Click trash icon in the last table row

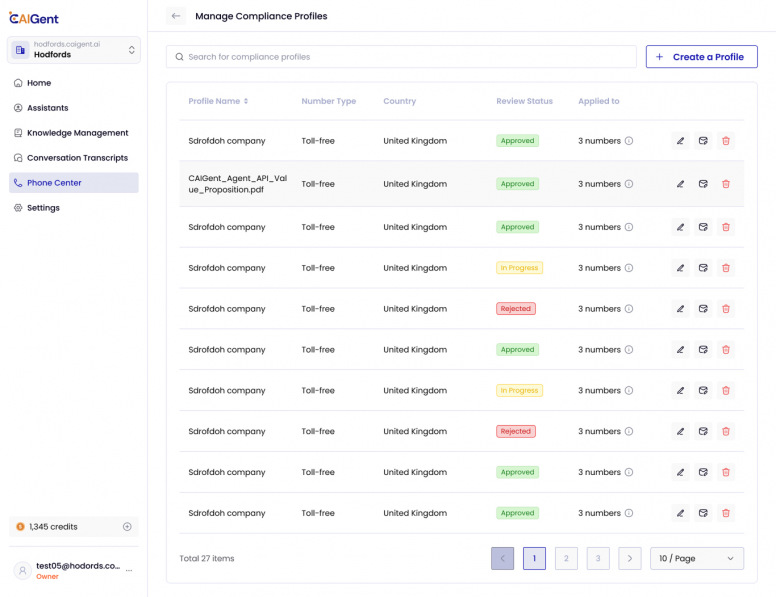[726, 513]
